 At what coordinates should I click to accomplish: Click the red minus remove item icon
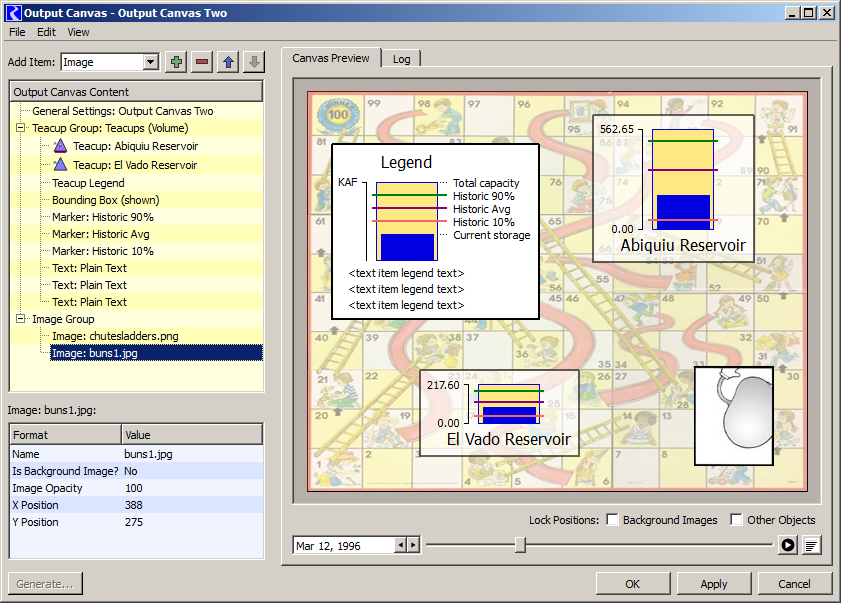click(202, 62)
